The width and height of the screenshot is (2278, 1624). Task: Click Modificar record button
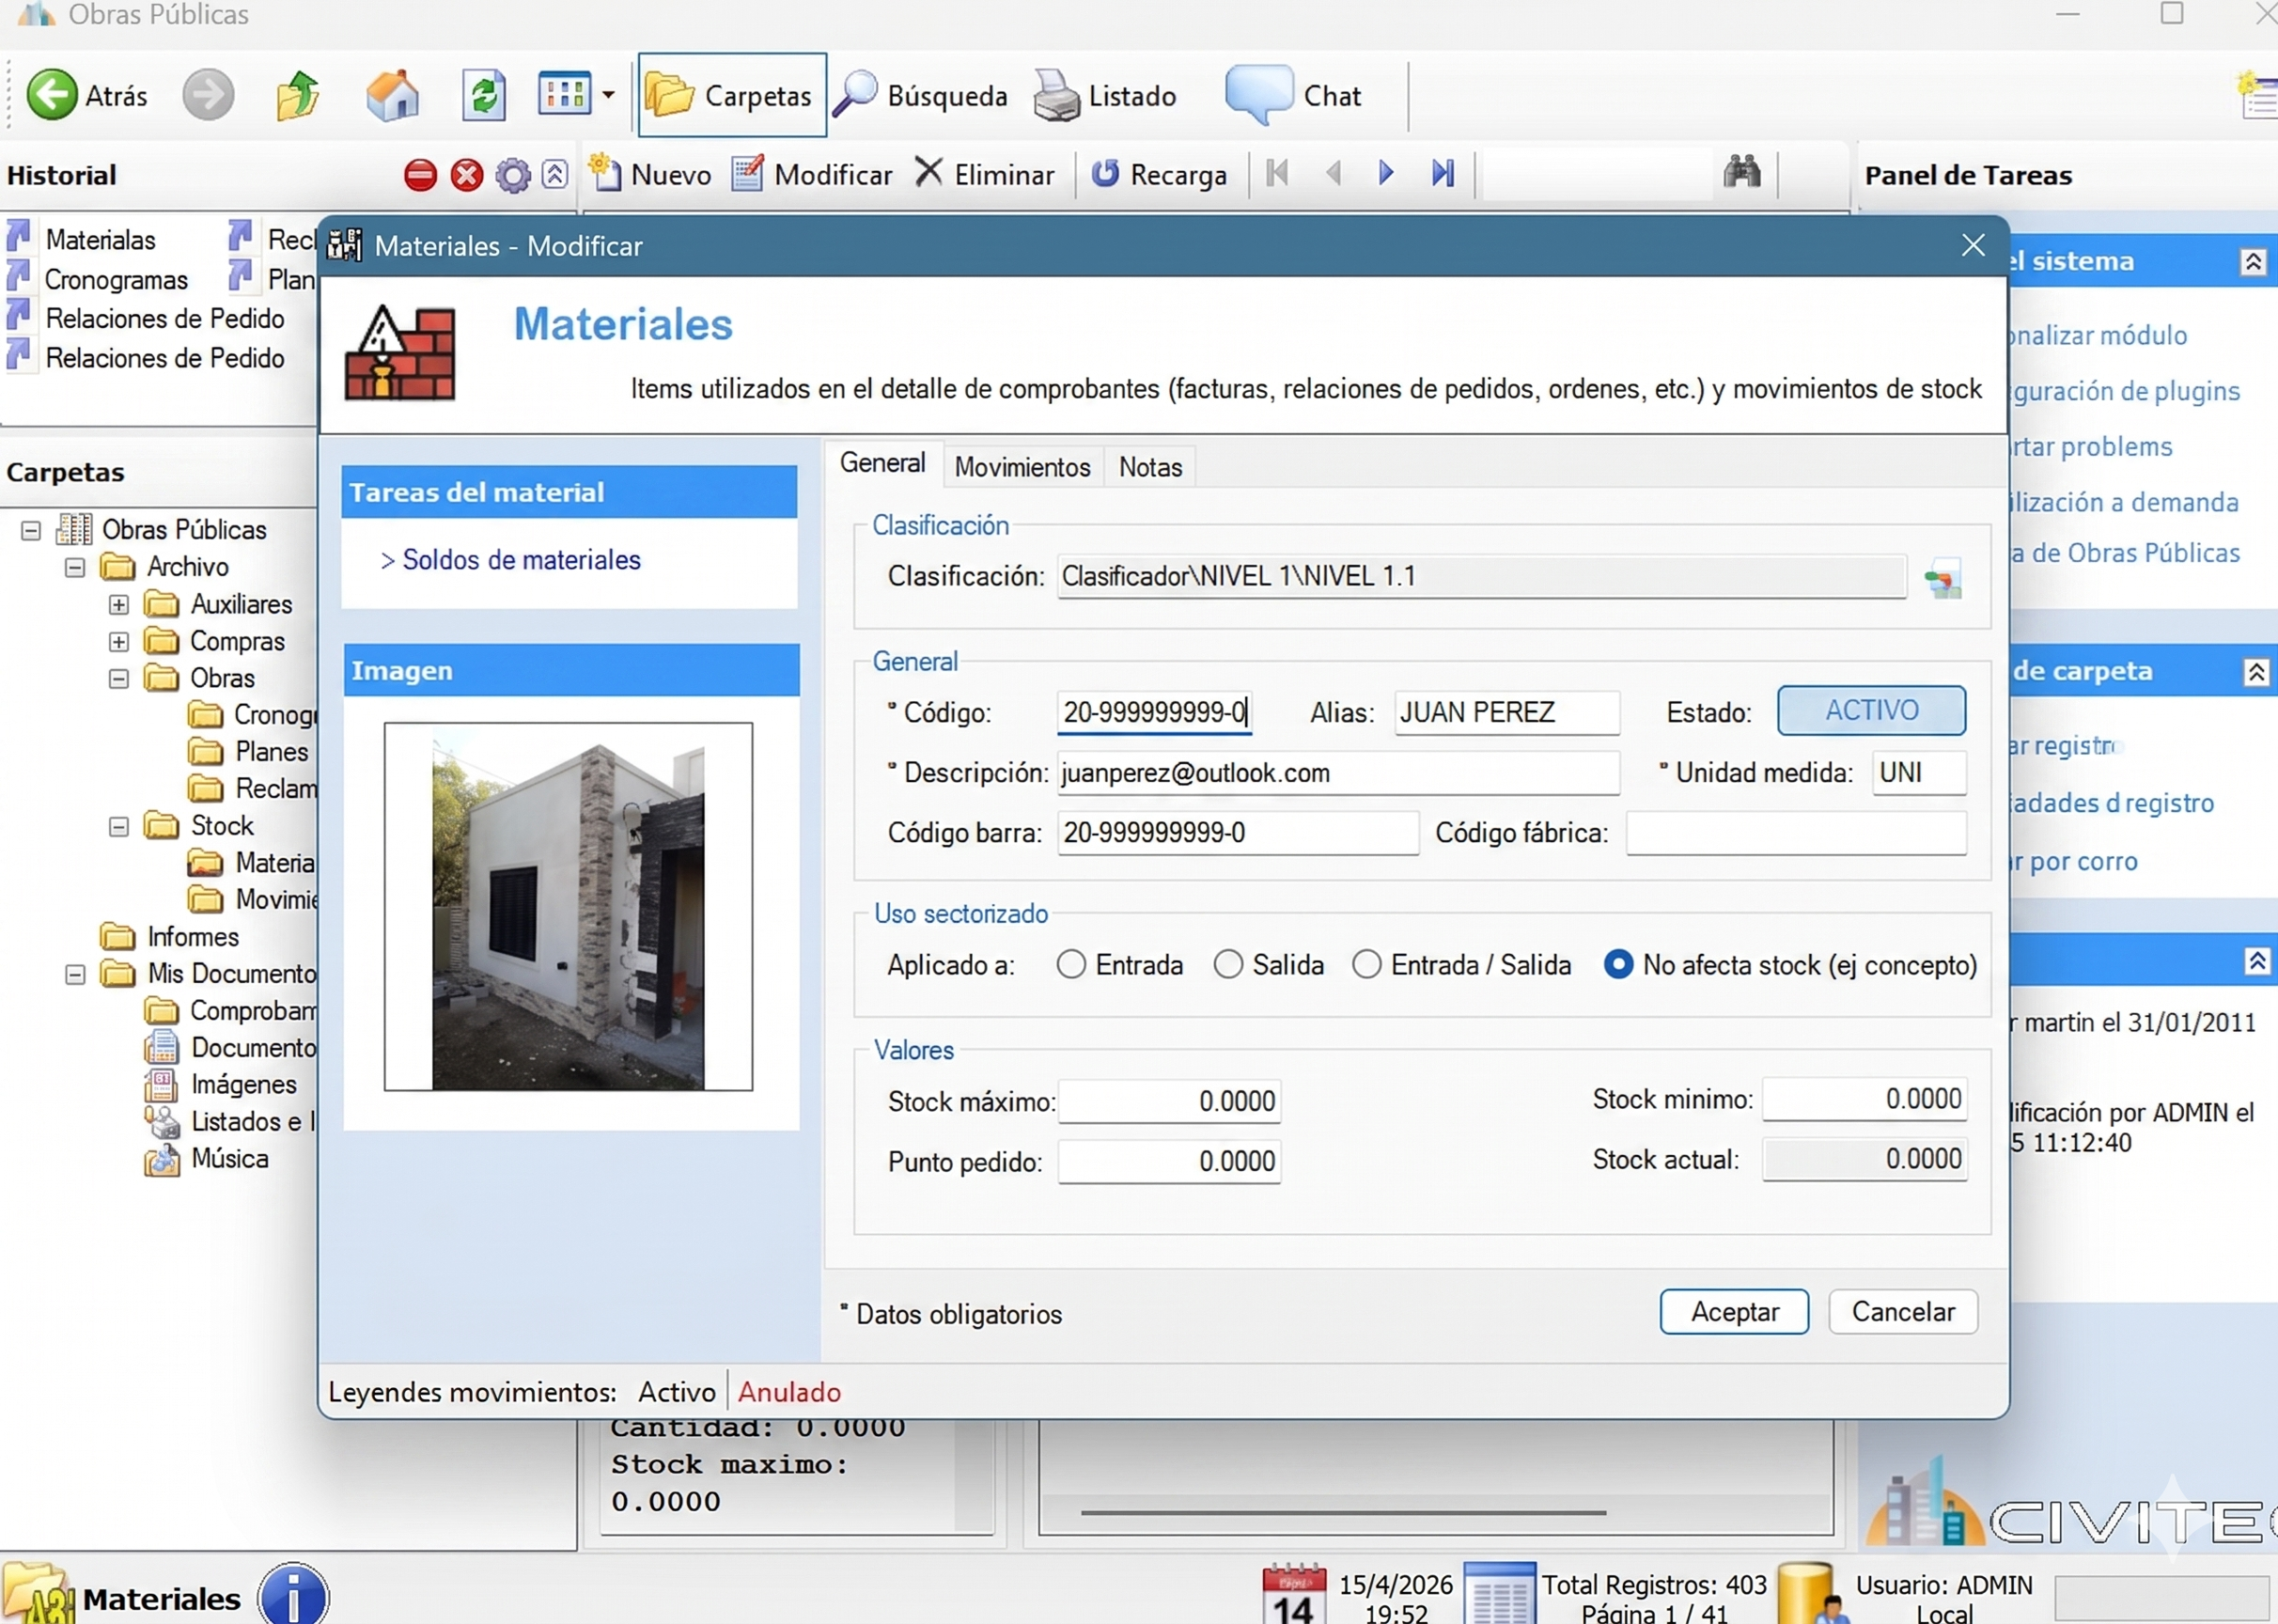pos(812,174)
